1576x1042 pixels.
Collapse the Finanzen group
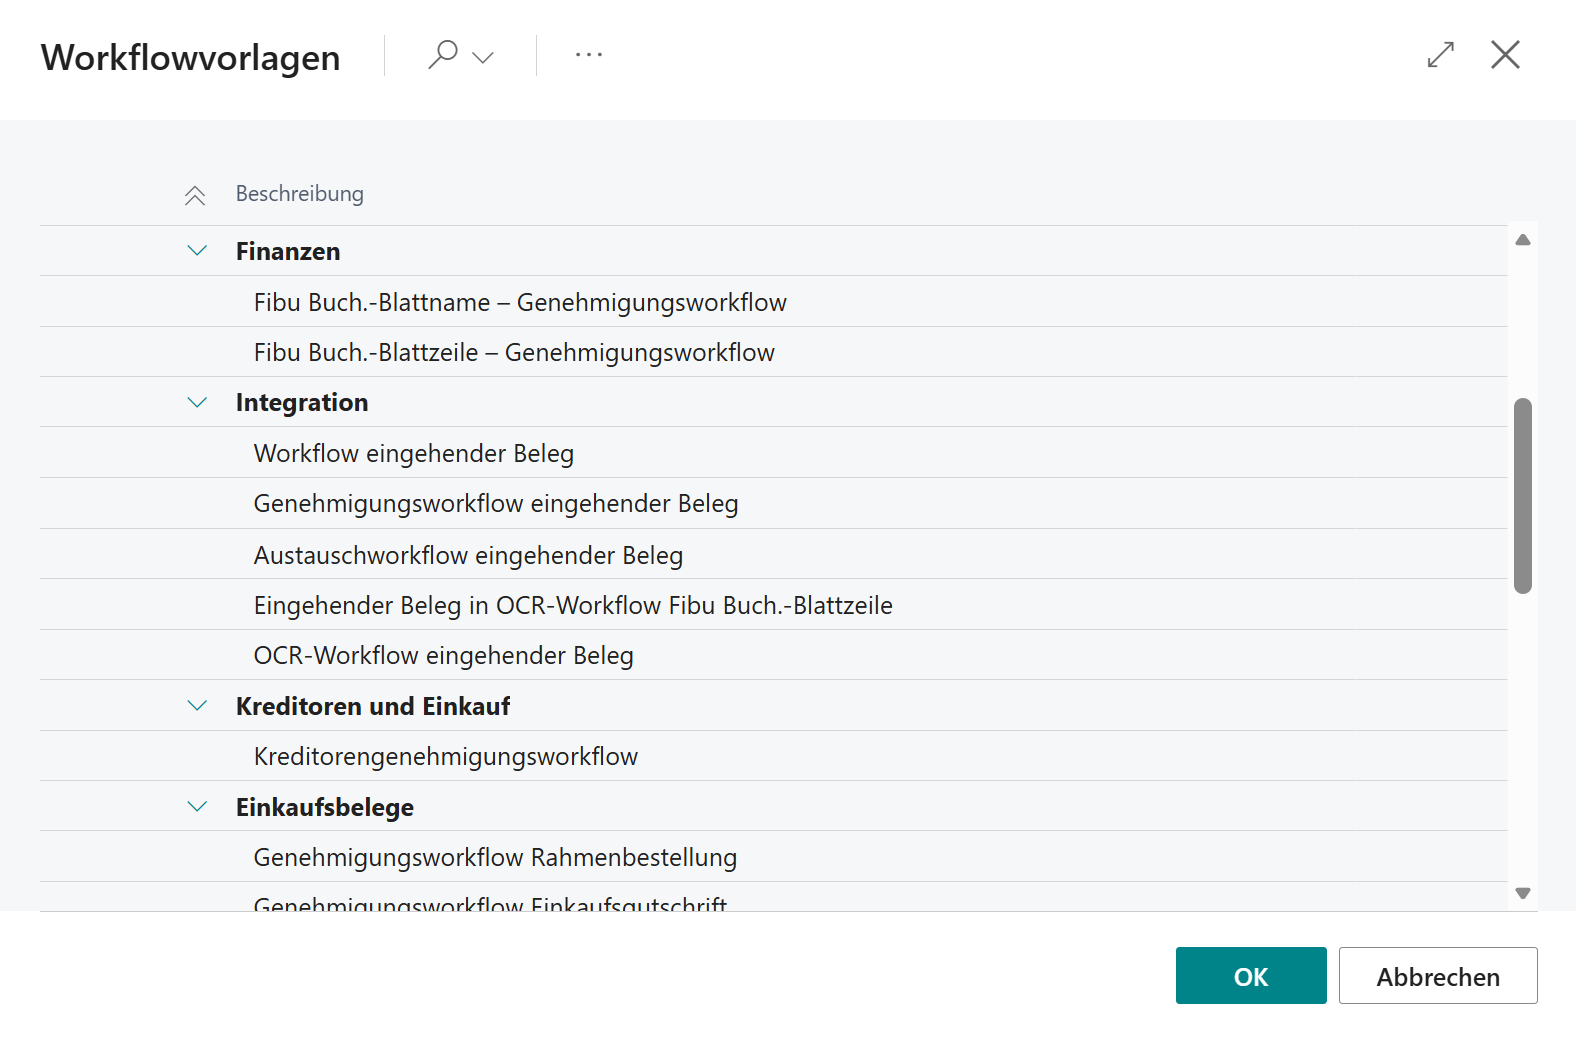[x=197, y=250]
